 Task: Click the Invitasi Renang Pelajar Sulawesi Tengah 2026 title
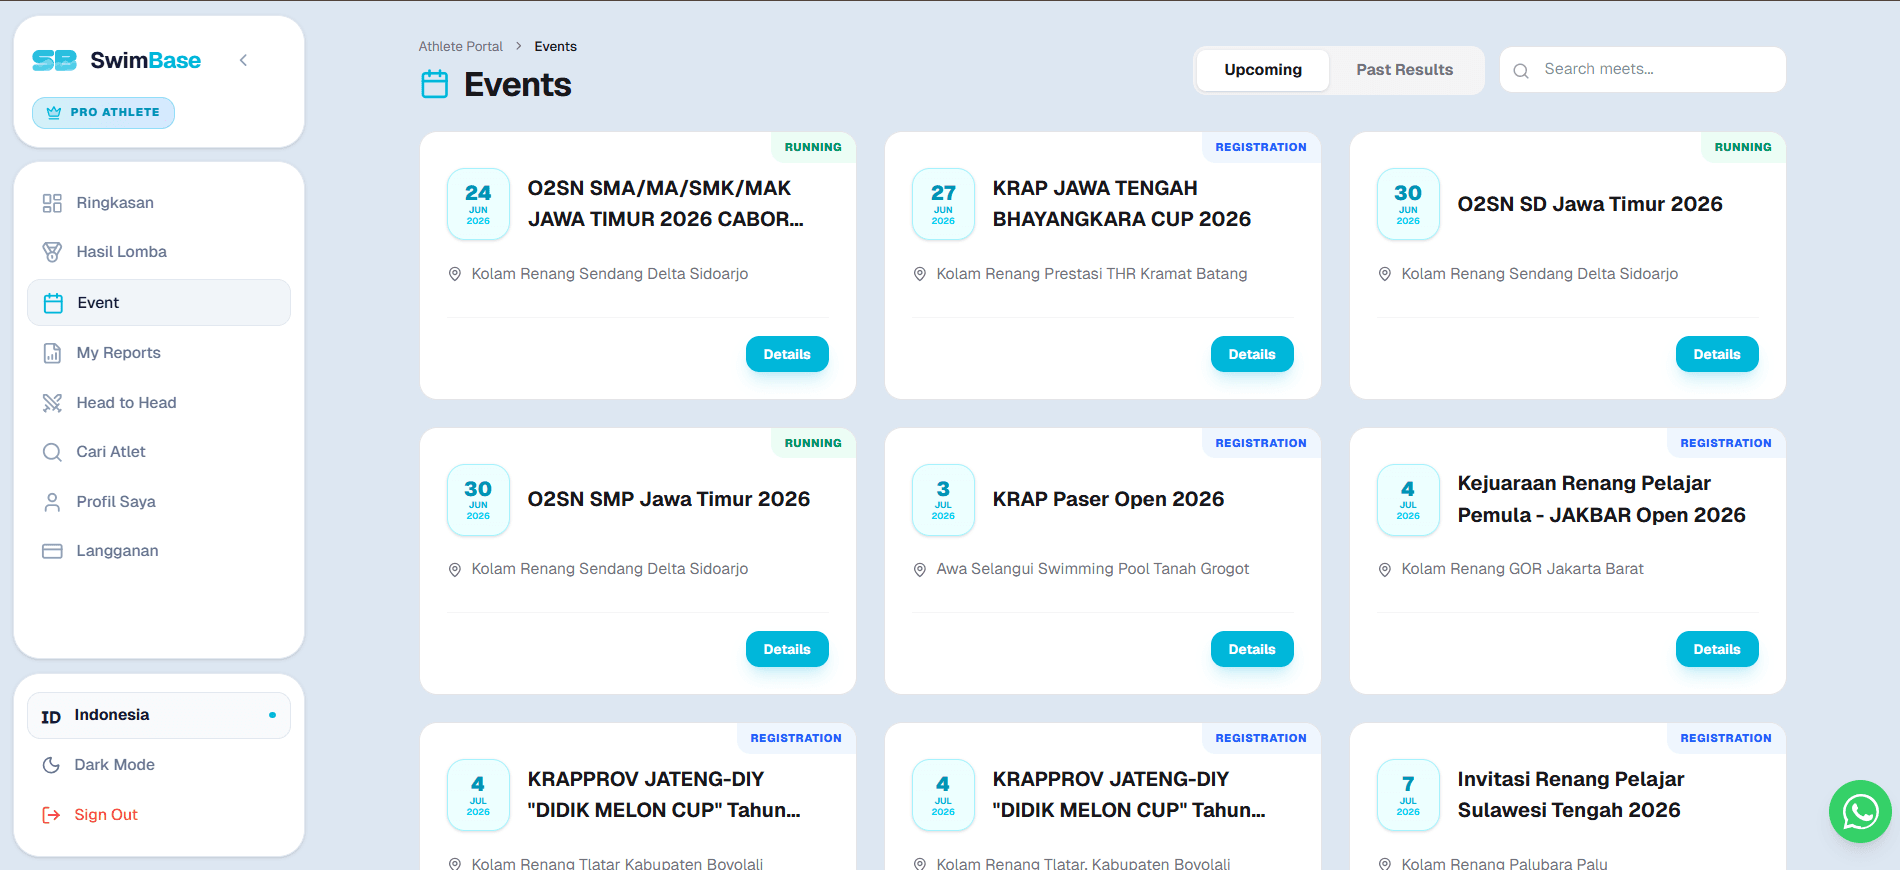(1571, 795)
